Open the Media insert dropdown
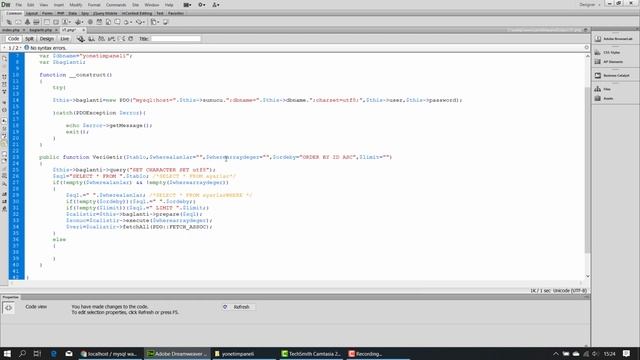 [79, 22]
